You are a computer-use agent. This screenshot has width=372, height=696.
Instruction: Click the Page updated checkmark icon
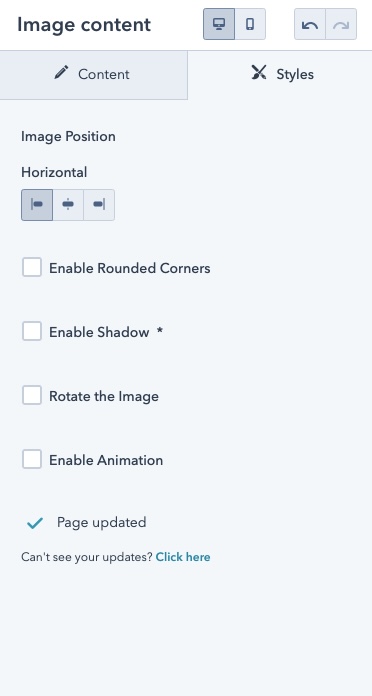pos(35,523)
